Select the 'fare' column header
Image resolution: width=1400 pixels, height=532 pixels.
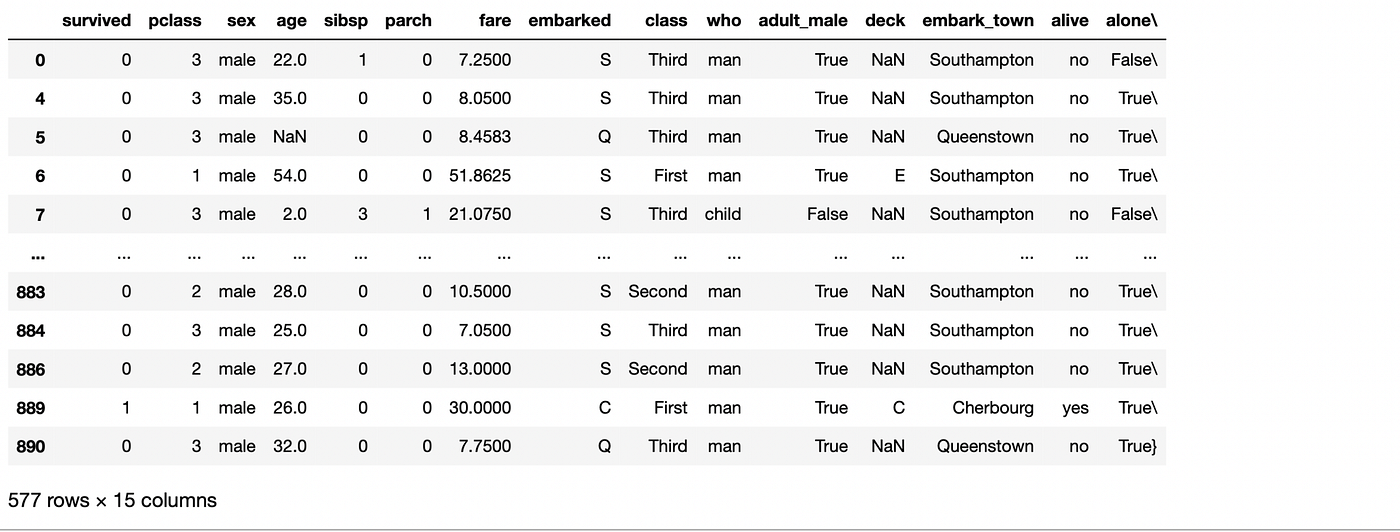[494, 21]
